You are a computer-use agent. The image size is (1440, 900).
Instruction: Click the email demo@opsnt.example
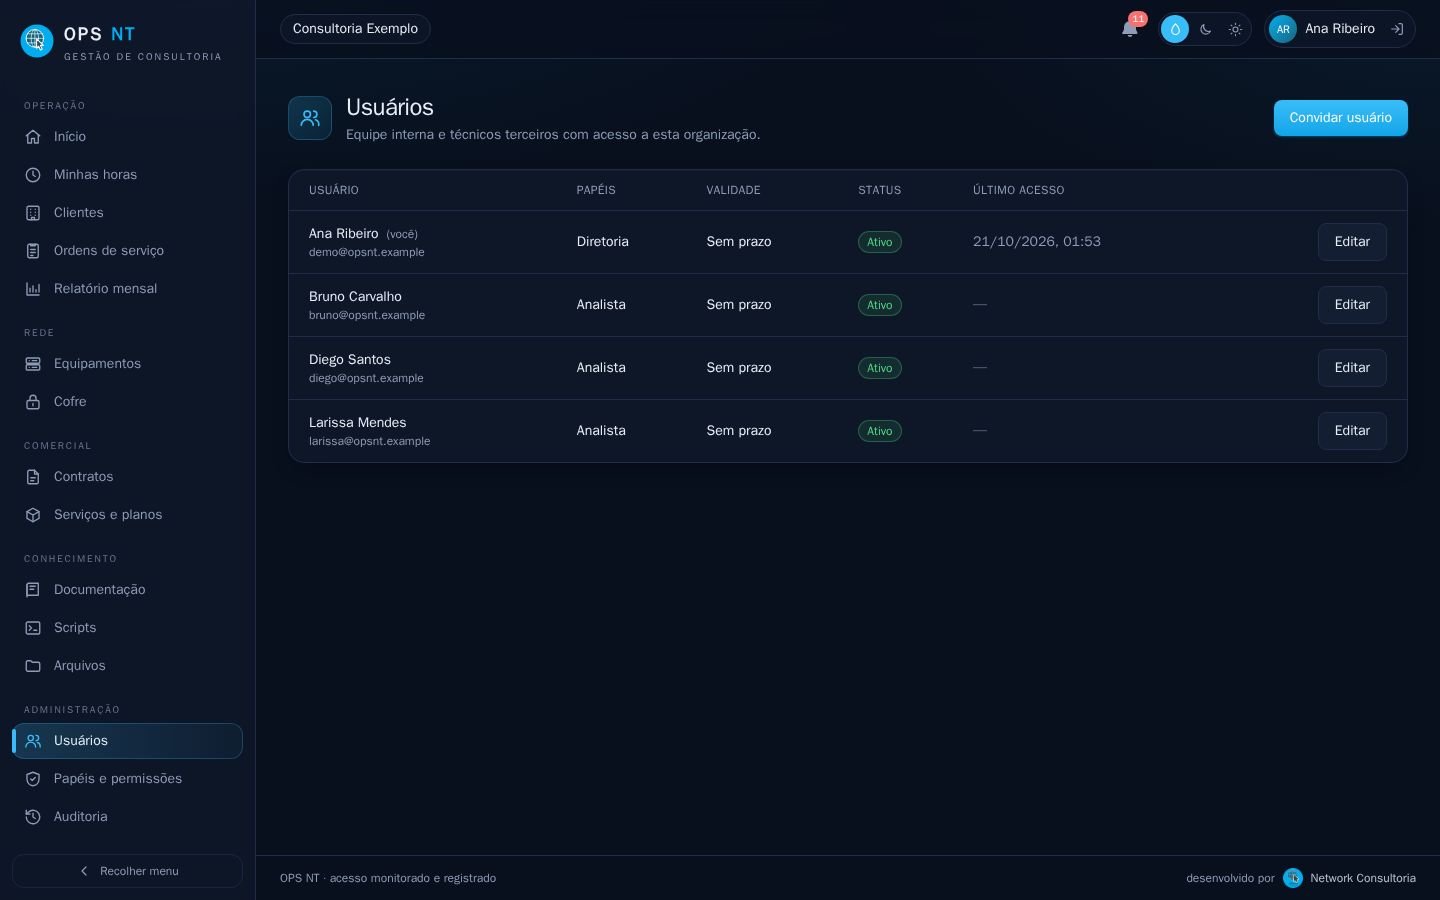(367, 252)
